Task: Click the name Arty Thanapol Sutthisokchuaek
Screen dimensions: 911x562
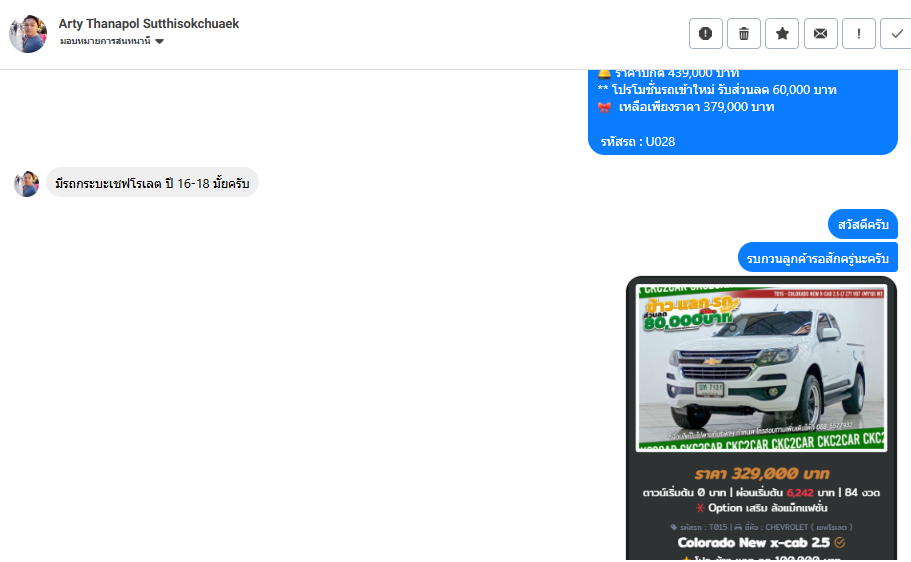Action: [149, 24]
